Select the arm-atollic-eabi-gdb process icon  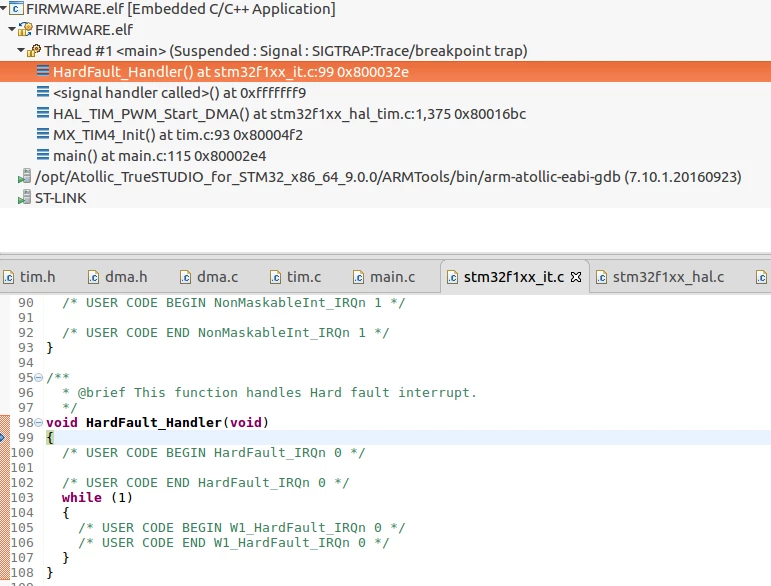[x=25, y=176]
